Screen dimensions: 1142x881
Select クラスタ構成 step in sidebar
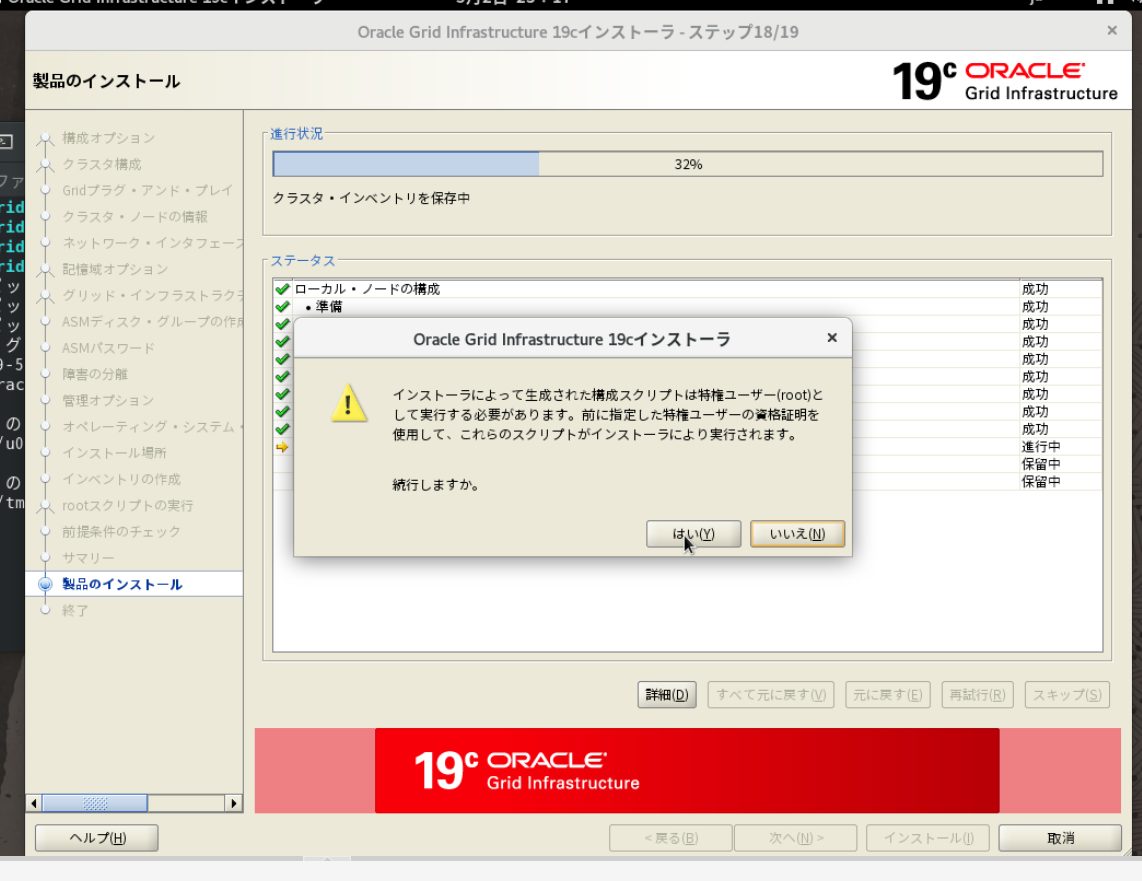point(102,164)
